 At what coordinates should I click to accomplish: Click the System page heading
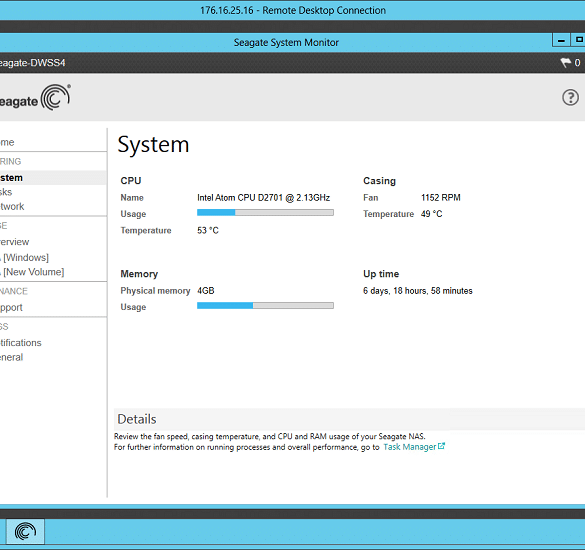coord(153,145)
